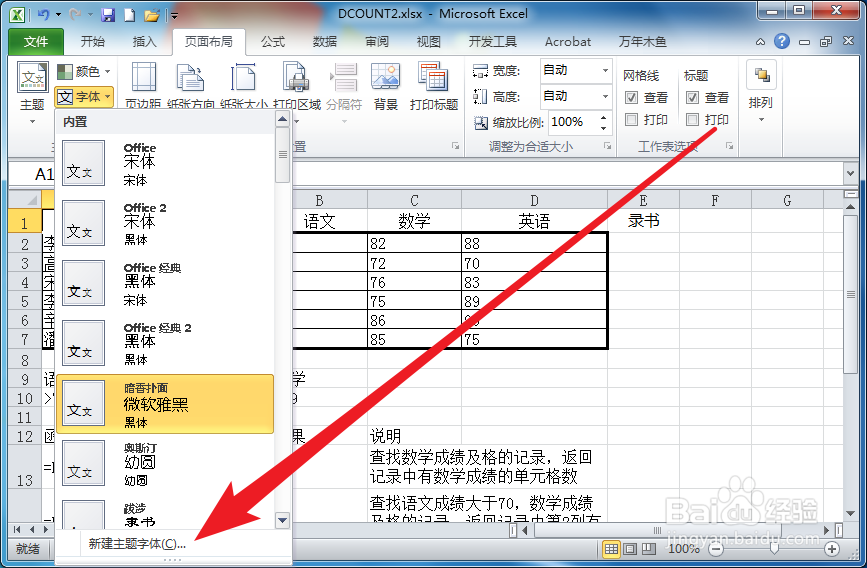Click the Undo icon in quick access toolbar
Image resolution: width=867 pixels, height=568 pixels.
[x=43, y=15]
